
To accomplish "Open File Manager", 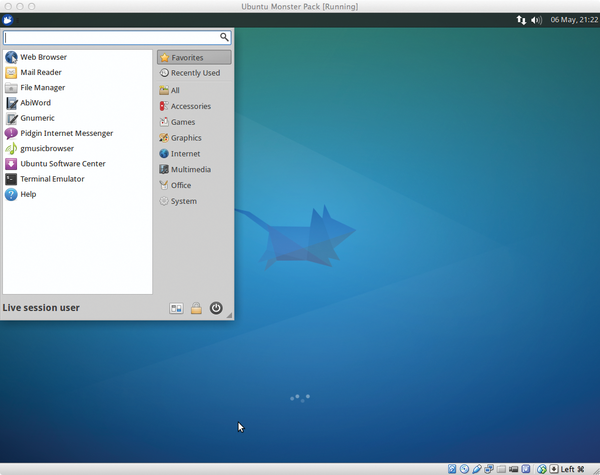I will click(78, 88).
